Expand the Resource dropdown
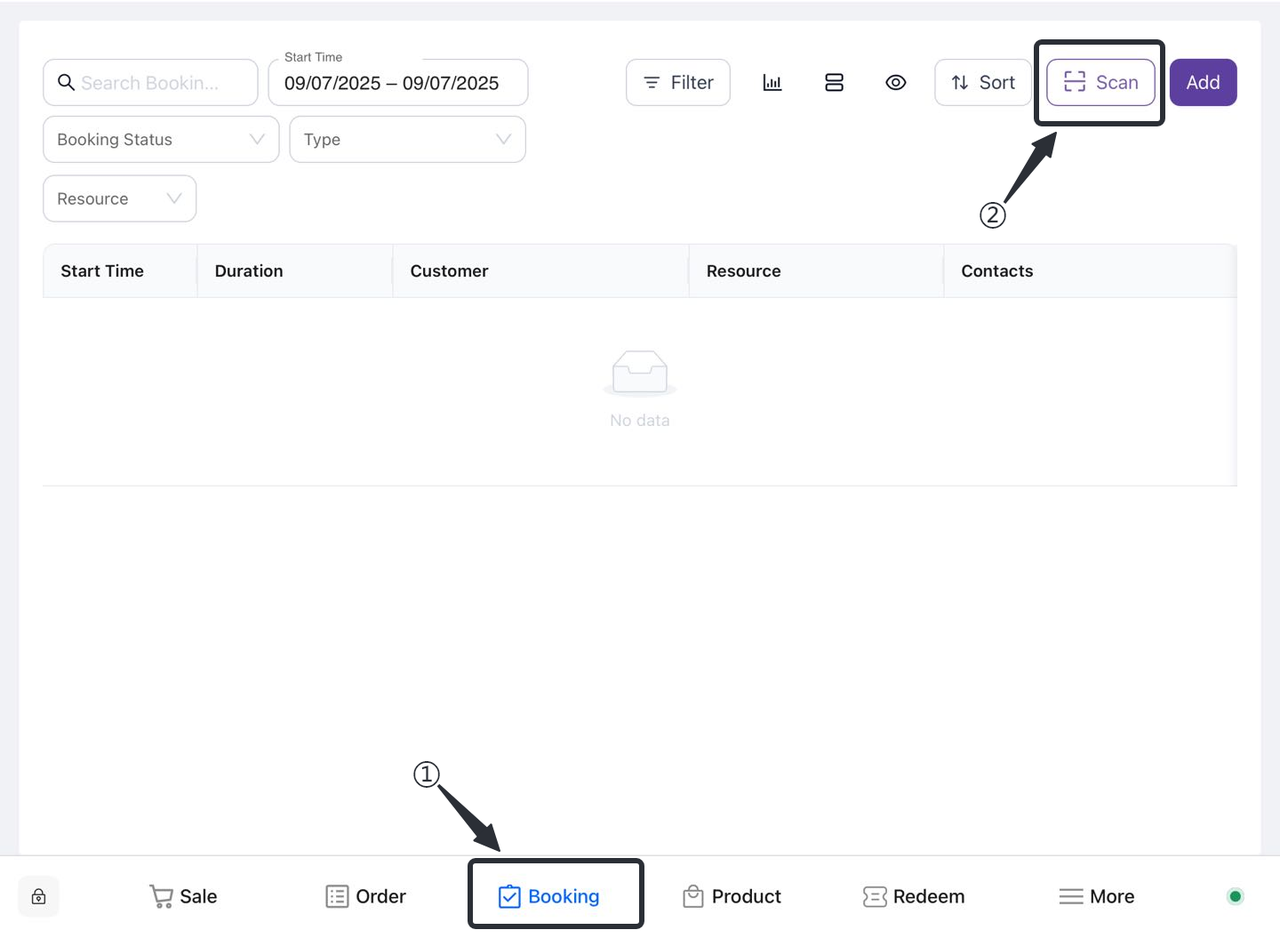The height and width of the screenshot is (938, 1280). [x=119, y=199]
